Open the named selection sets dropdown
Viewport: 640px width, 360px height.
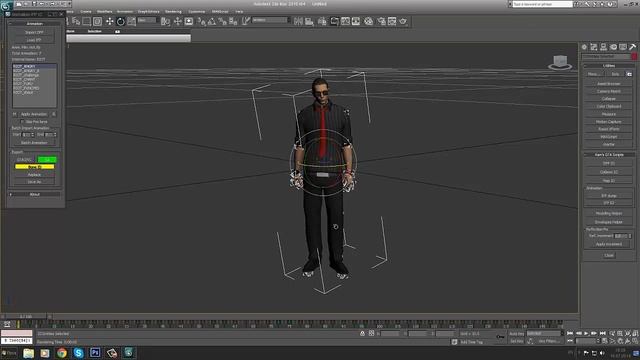tap(271, 20)
